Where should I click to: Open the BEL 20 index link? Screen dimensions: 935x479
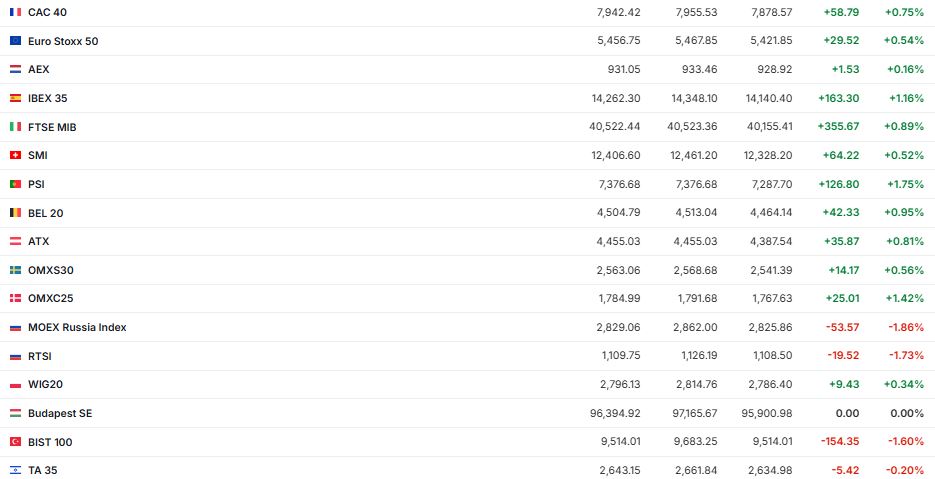point(45,213)
